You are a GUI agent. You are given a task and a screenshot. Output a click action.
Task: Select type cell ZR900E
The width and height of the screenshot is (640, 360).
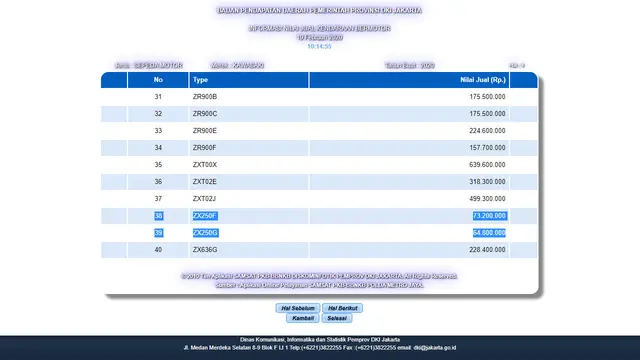(x=205, y=131)
